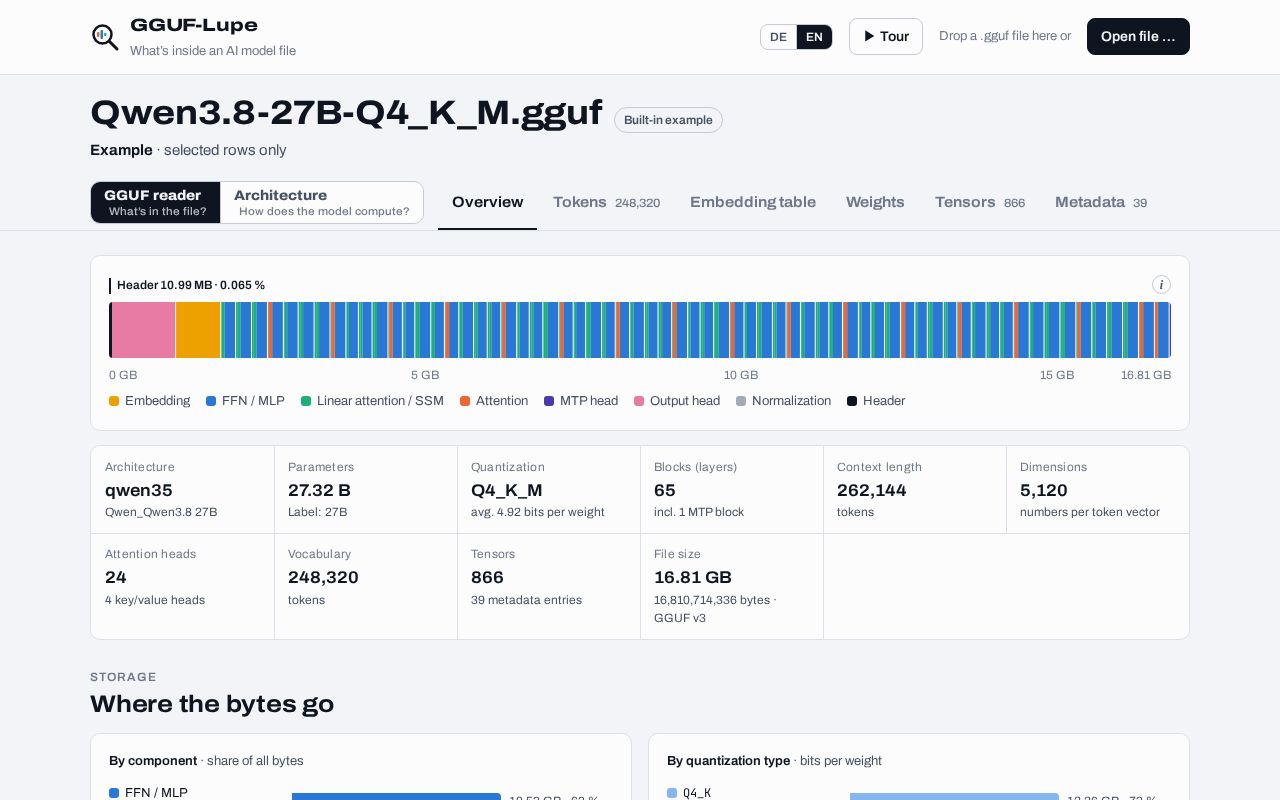
Task: Click the Dimensions value 5,120
Action: point(1044,490)
